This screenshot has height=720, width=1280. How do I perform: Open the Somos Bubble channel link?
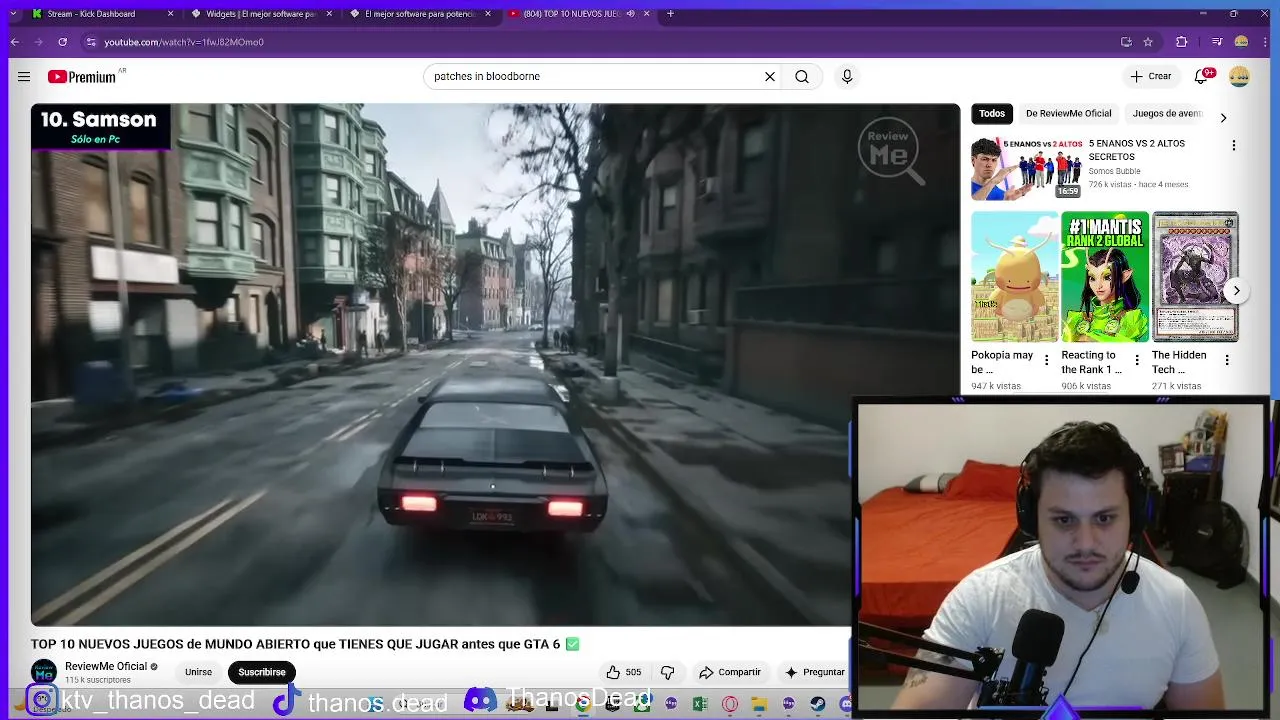[x=1114, y=171]
